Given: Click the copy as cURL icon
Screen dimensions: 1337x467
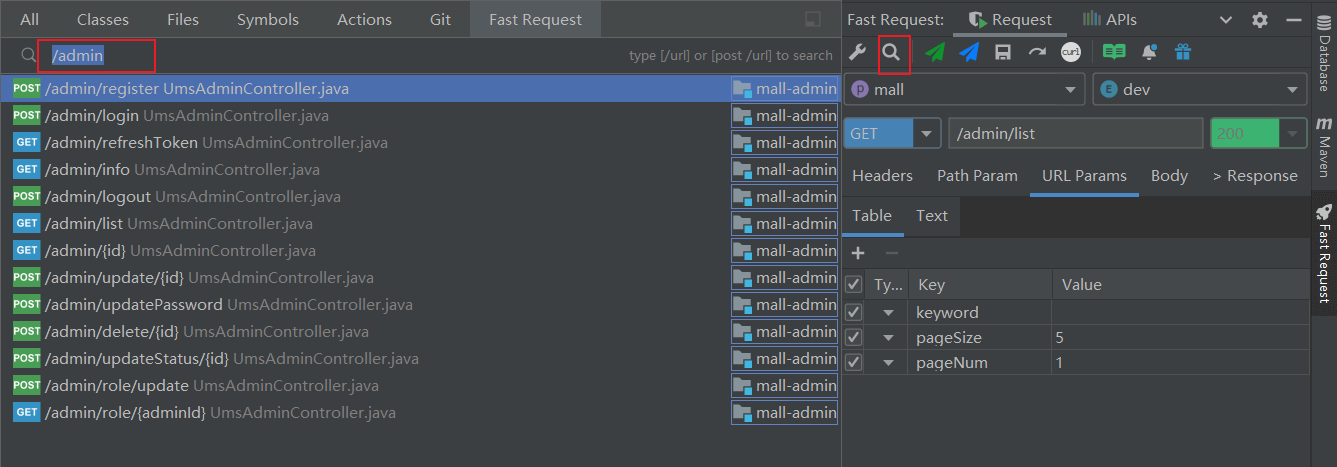Looking at the screenshot, I should point(1070,52).
